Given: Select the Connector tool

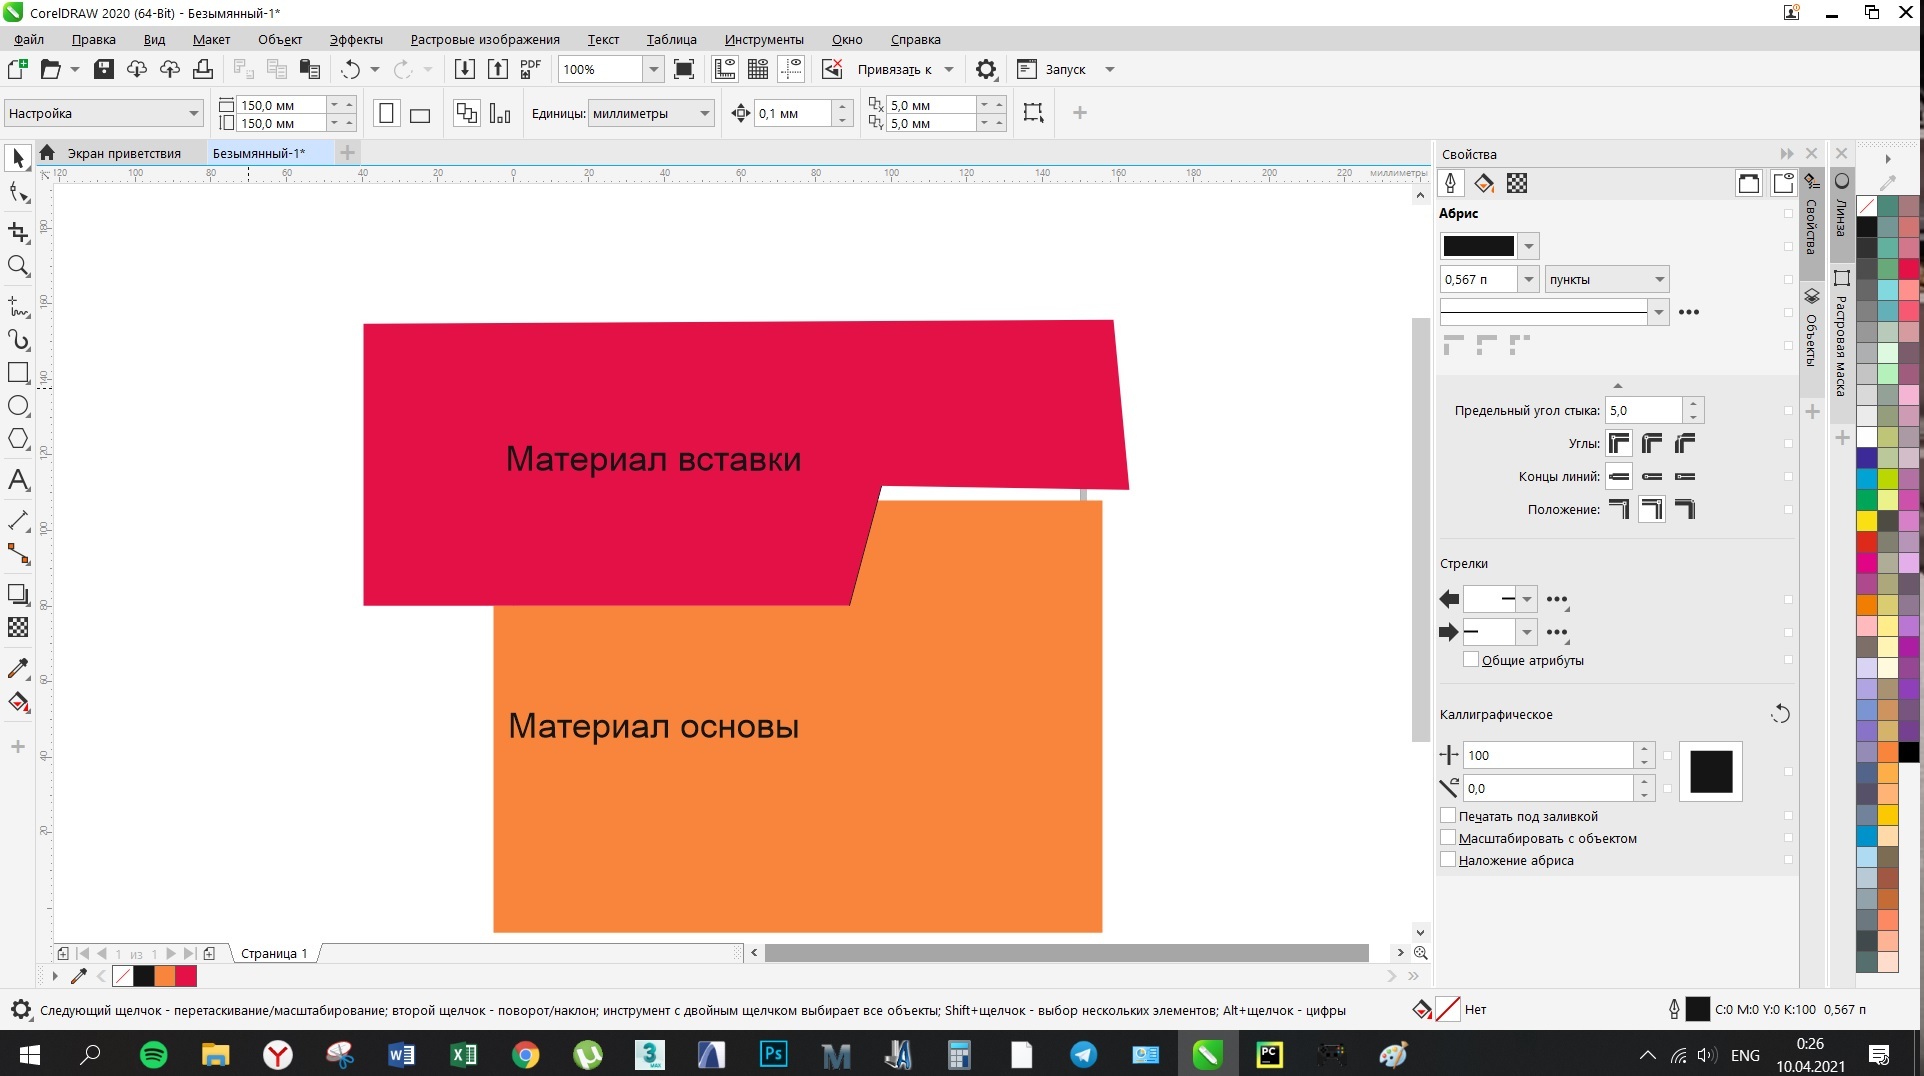Looking at the screenshot, I should (18, 554).
